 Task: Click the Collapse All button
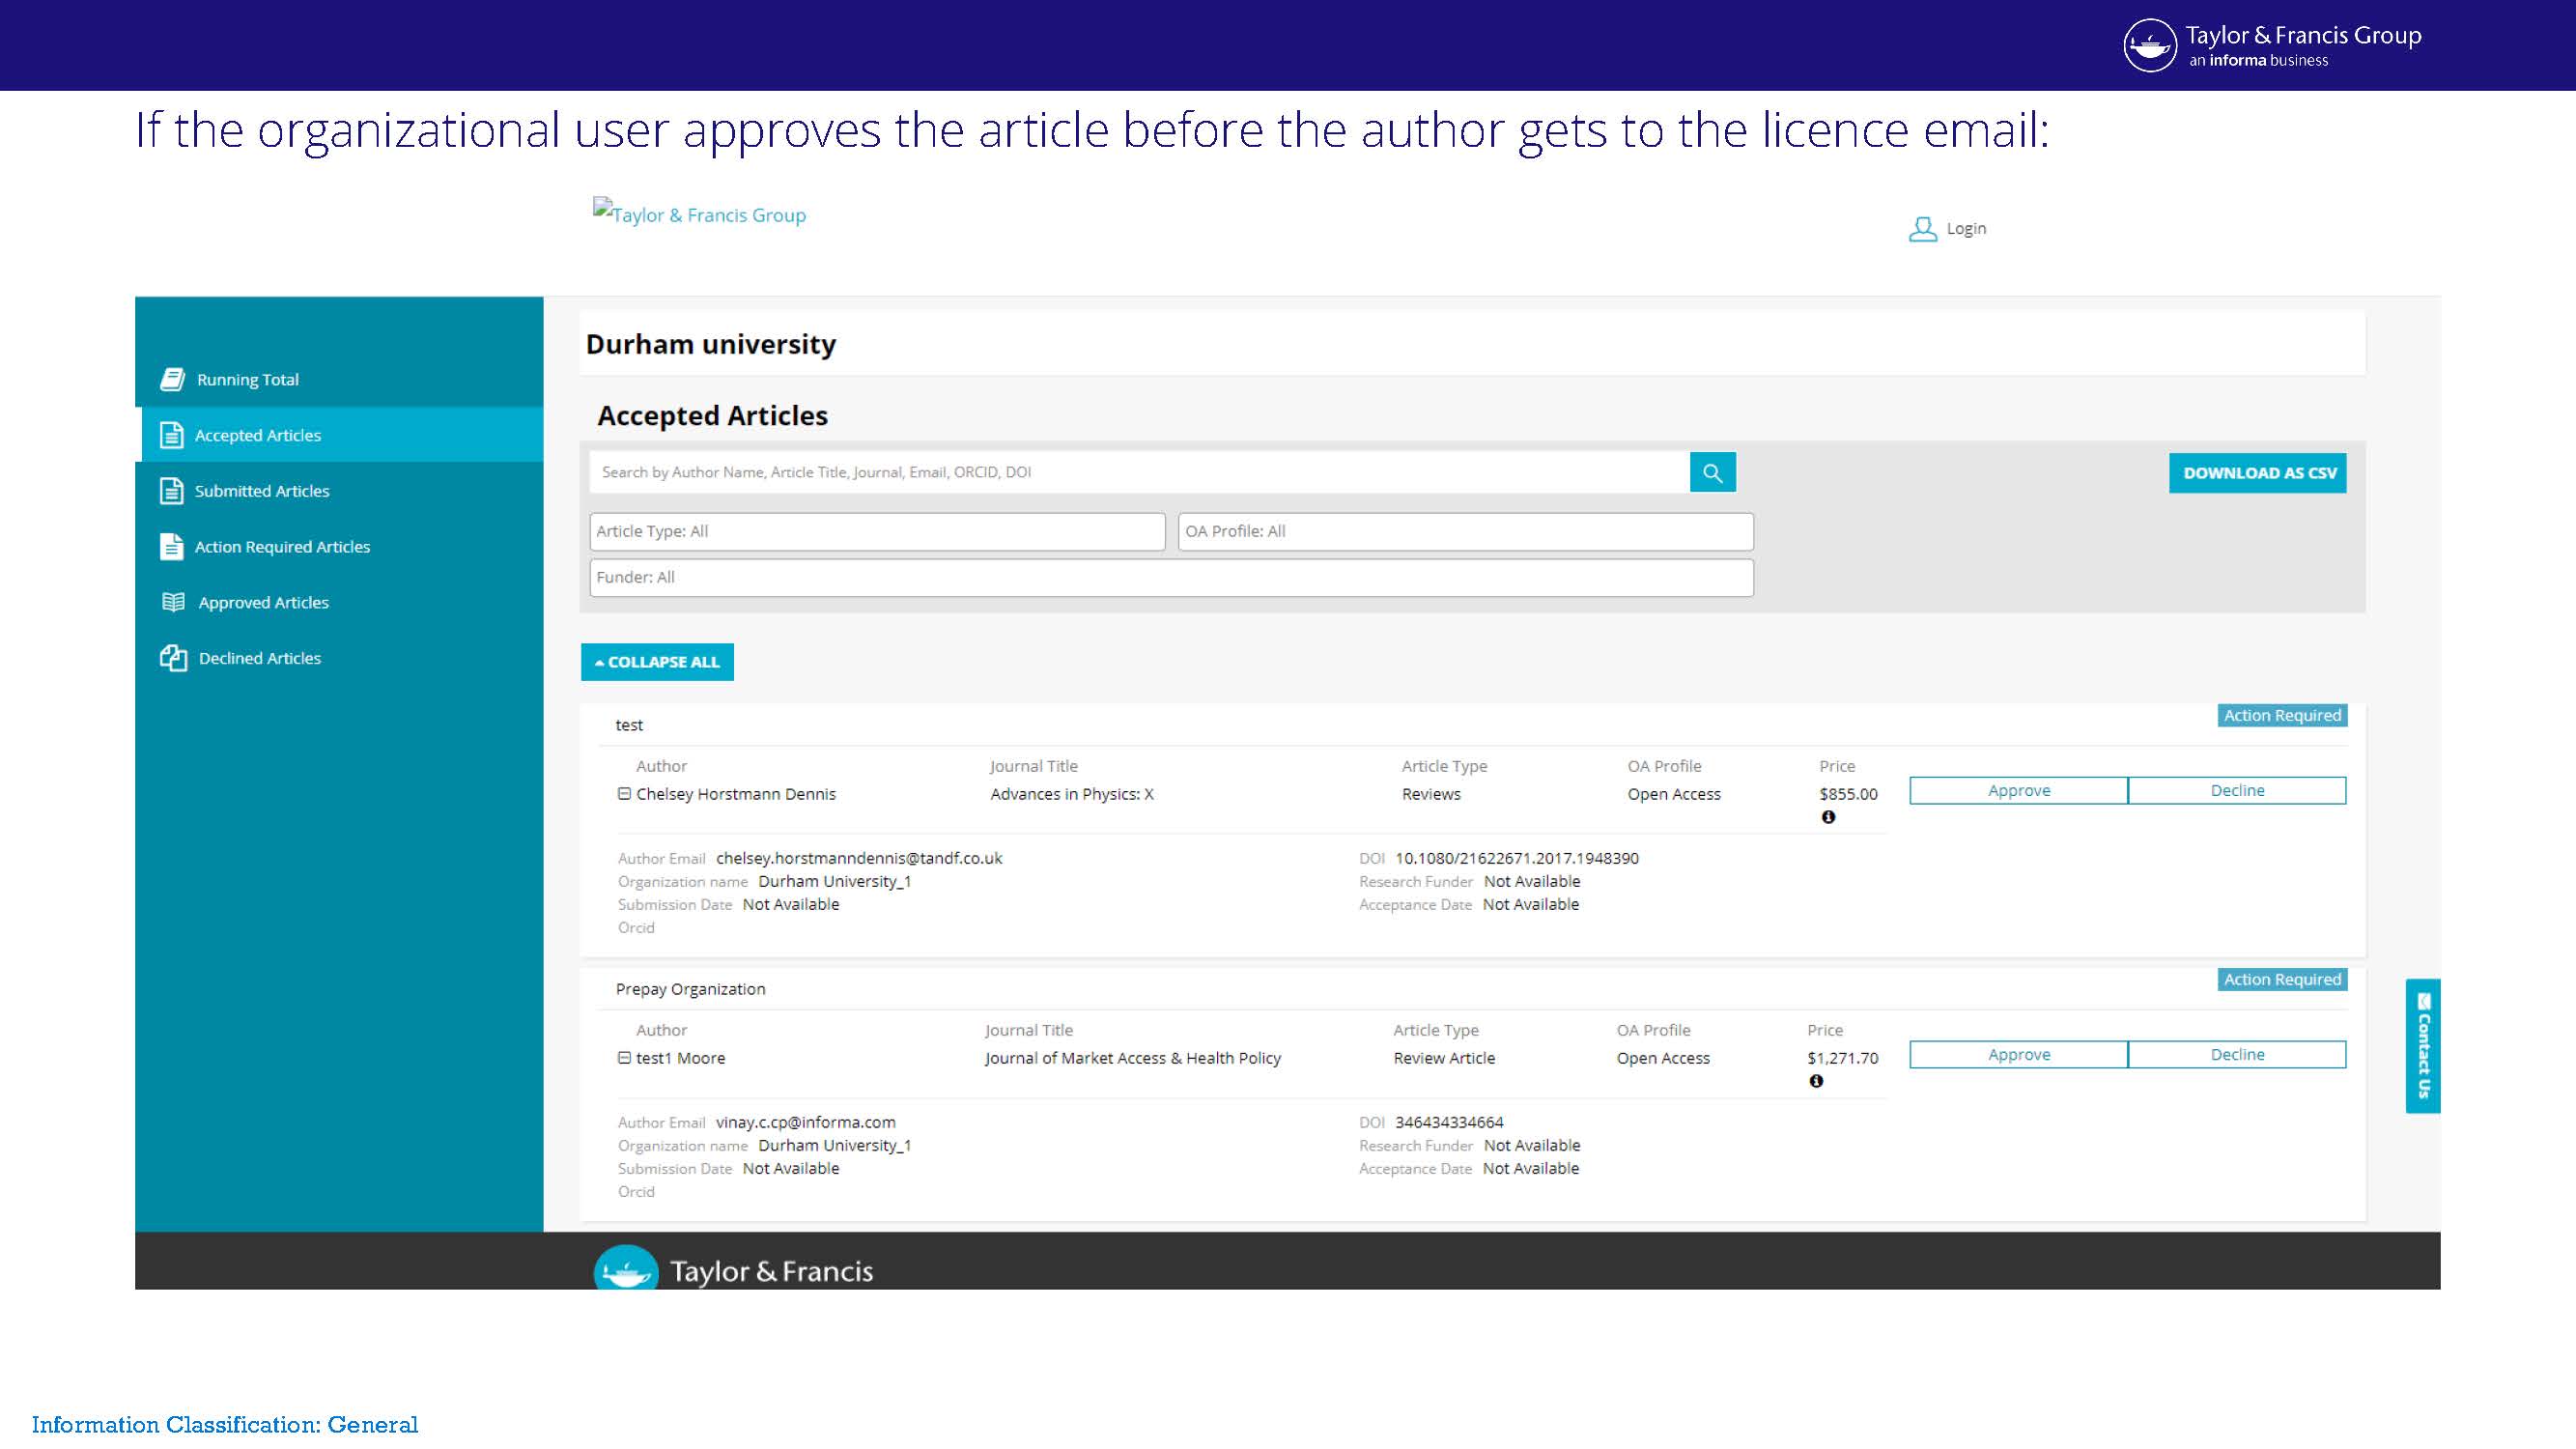pos(657,662)
